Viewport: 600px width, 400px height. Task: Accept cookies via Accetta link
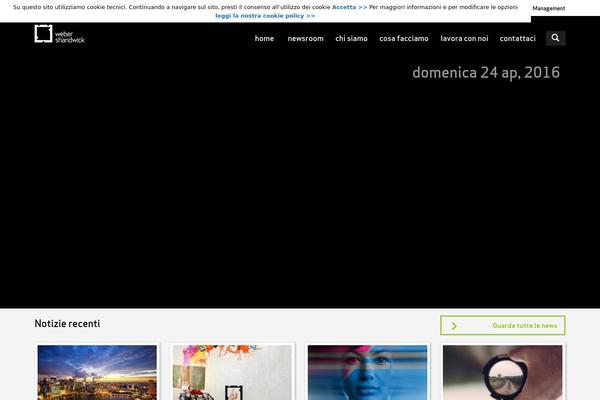(349, 7)
